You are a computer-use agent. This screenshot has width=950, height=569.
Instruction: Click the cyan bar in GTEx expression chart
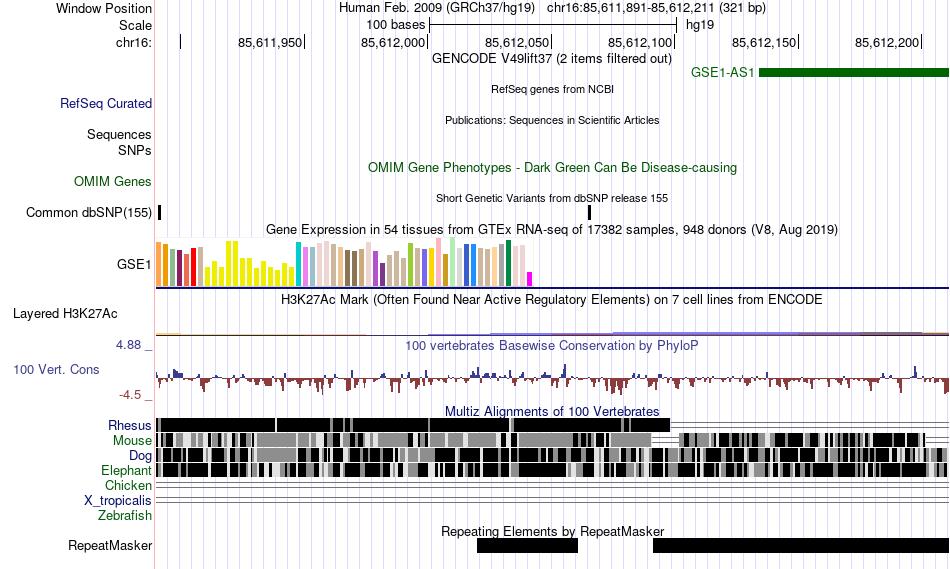(298, 264)
